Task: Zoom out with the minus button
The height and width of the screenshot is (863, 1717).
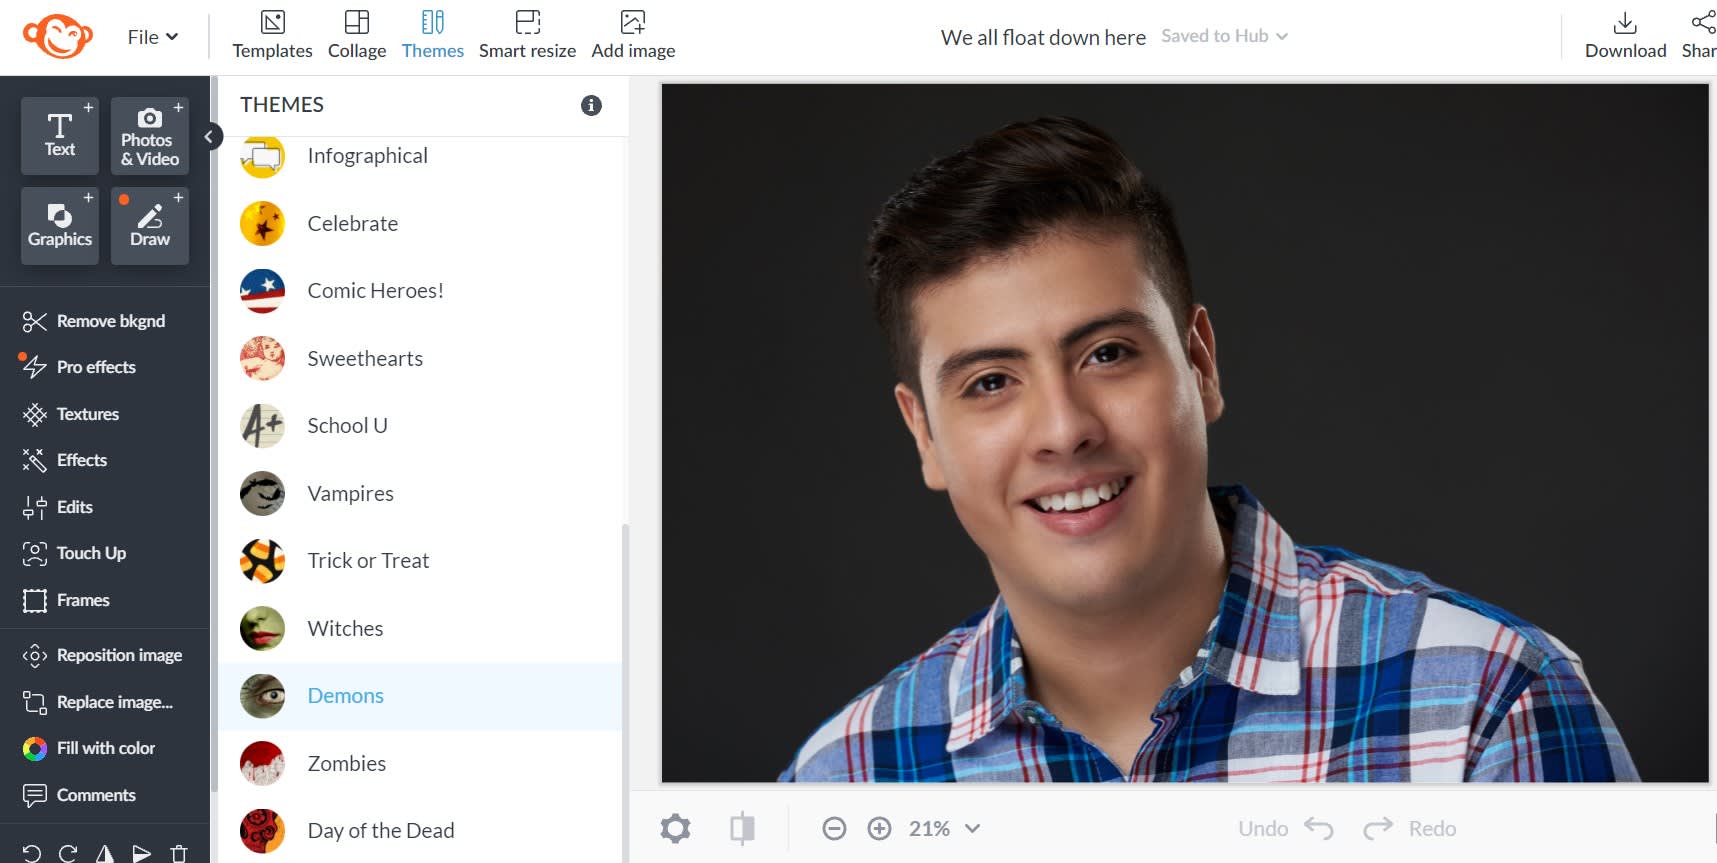Action: (x=834, y=829)
